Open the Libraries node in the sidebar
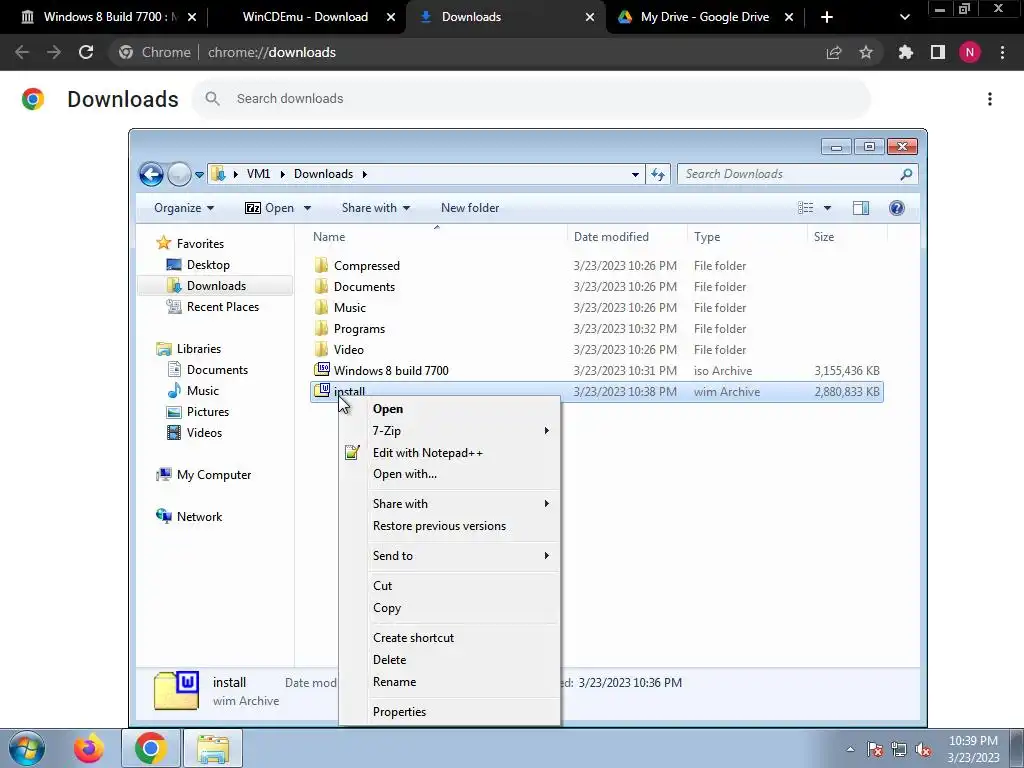The height and width of the screenshot is (768, 1024). point(199,348)
